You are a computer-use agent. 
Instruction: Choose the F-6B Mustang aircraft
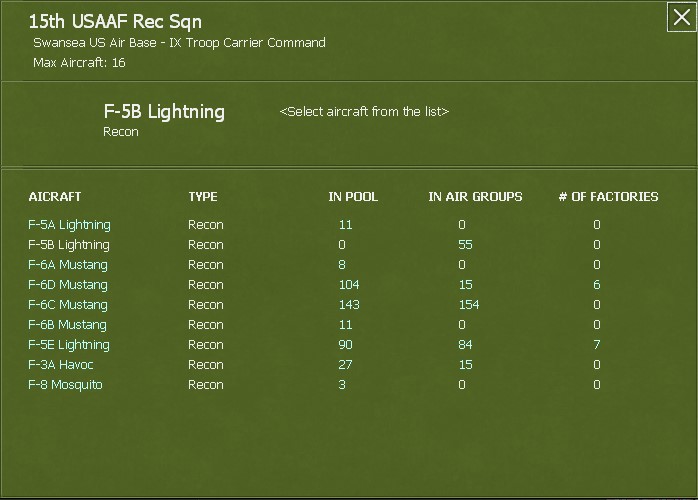tap(67, 325)
